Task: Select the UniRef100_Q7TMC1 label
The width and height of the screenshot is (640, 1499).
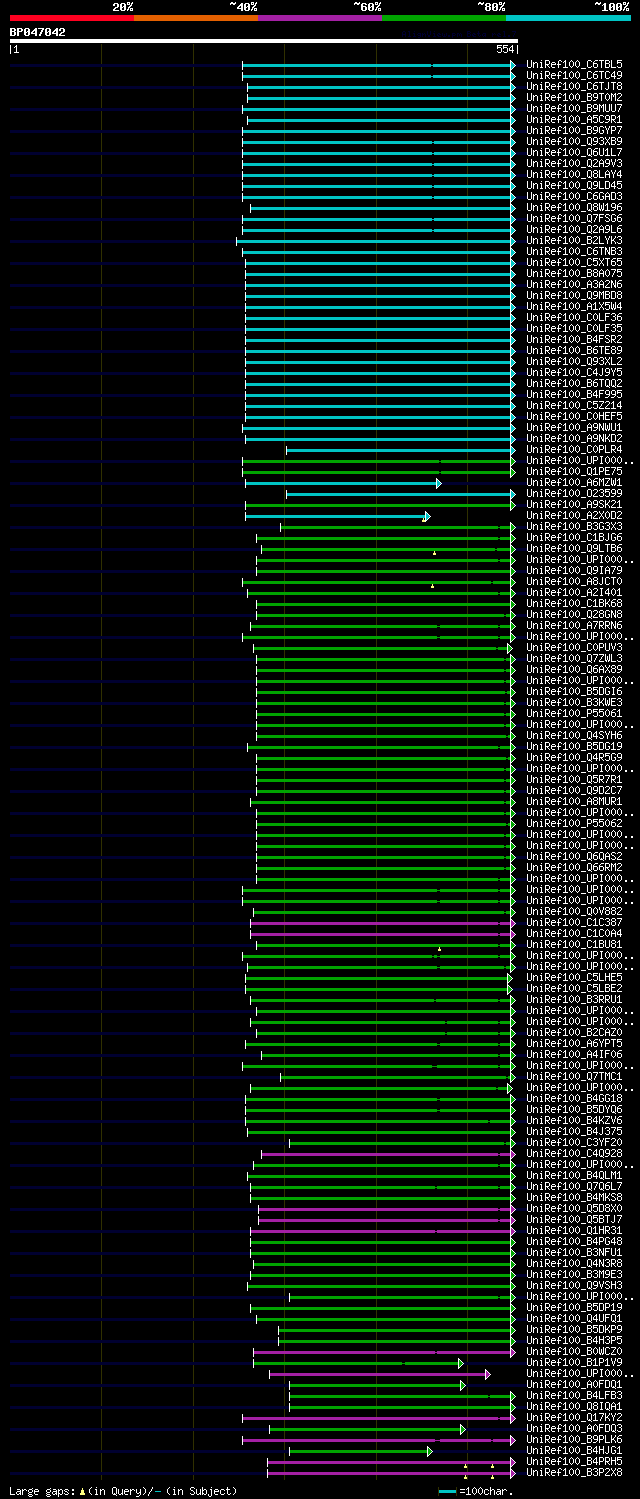Action: click(574, 1076)
